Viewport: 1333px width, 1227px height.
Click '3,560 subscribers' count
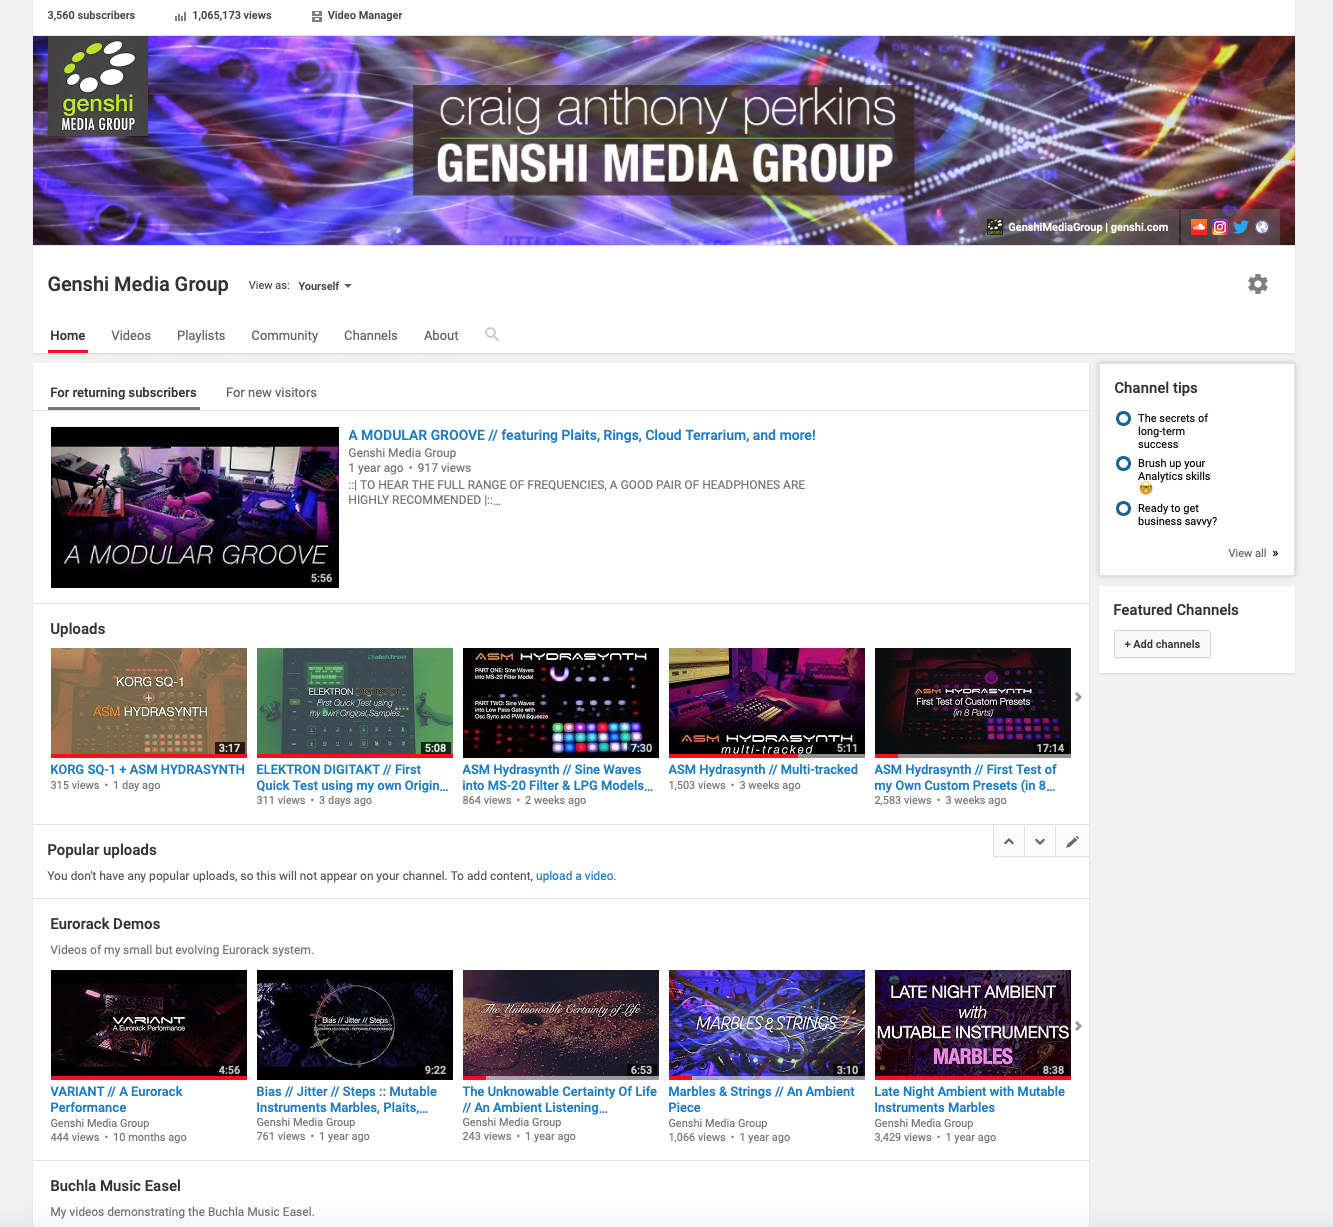(x=91, y=16)
